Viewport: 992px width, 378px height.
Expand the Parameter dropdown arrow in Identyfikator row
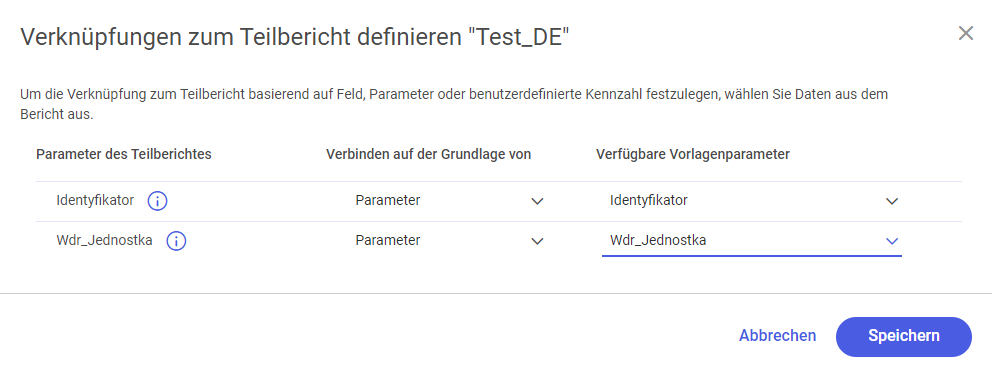point(537,201)
